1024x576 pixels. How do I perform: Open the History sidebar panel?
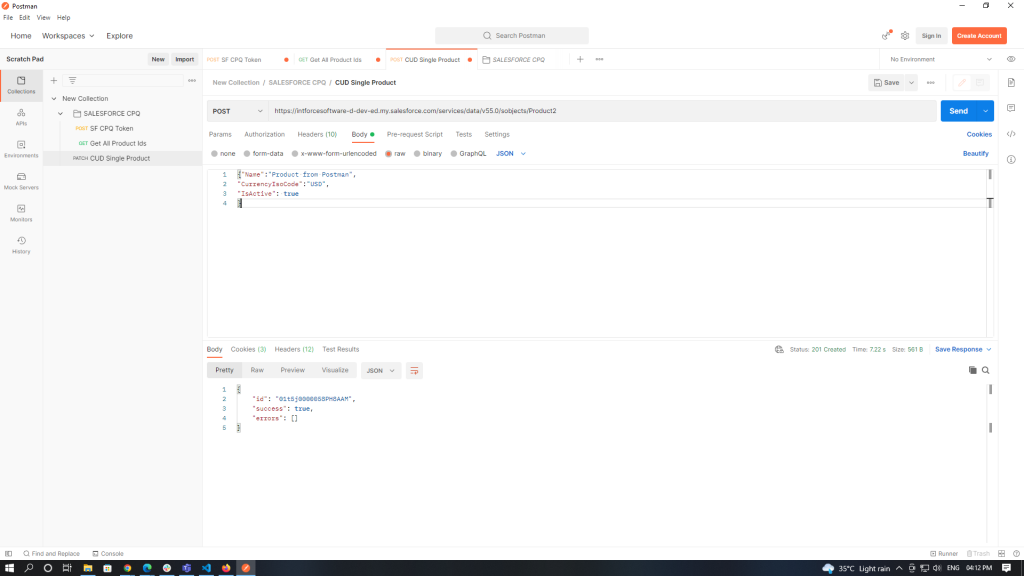tap(21, 245)
